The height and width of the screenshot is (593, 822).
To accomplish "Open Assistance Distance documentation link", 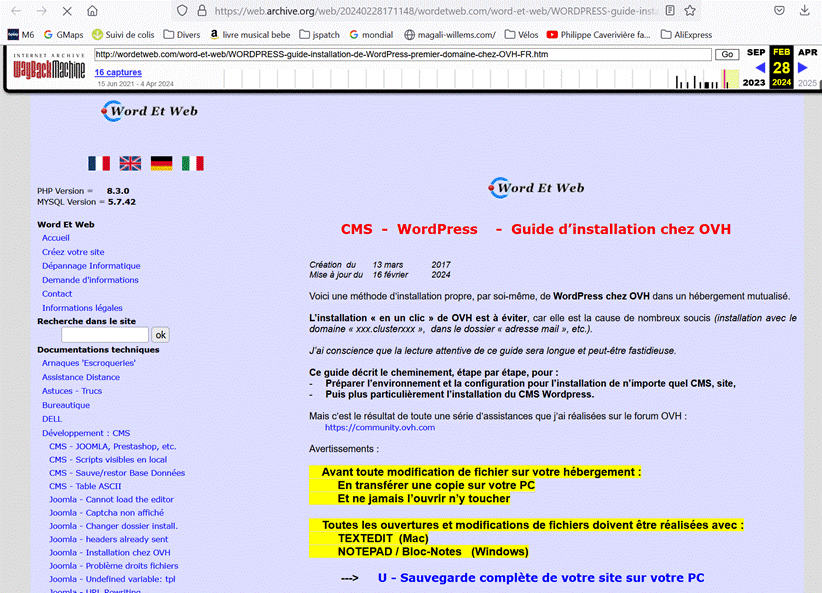I will coord(81,377).
